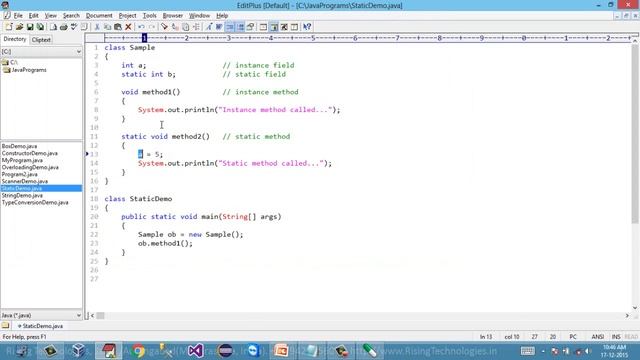This screenshot has width=640, height=360.
Task: Paste with the clipboard icon
Action: pyautogui.click(x=118, y=27)
